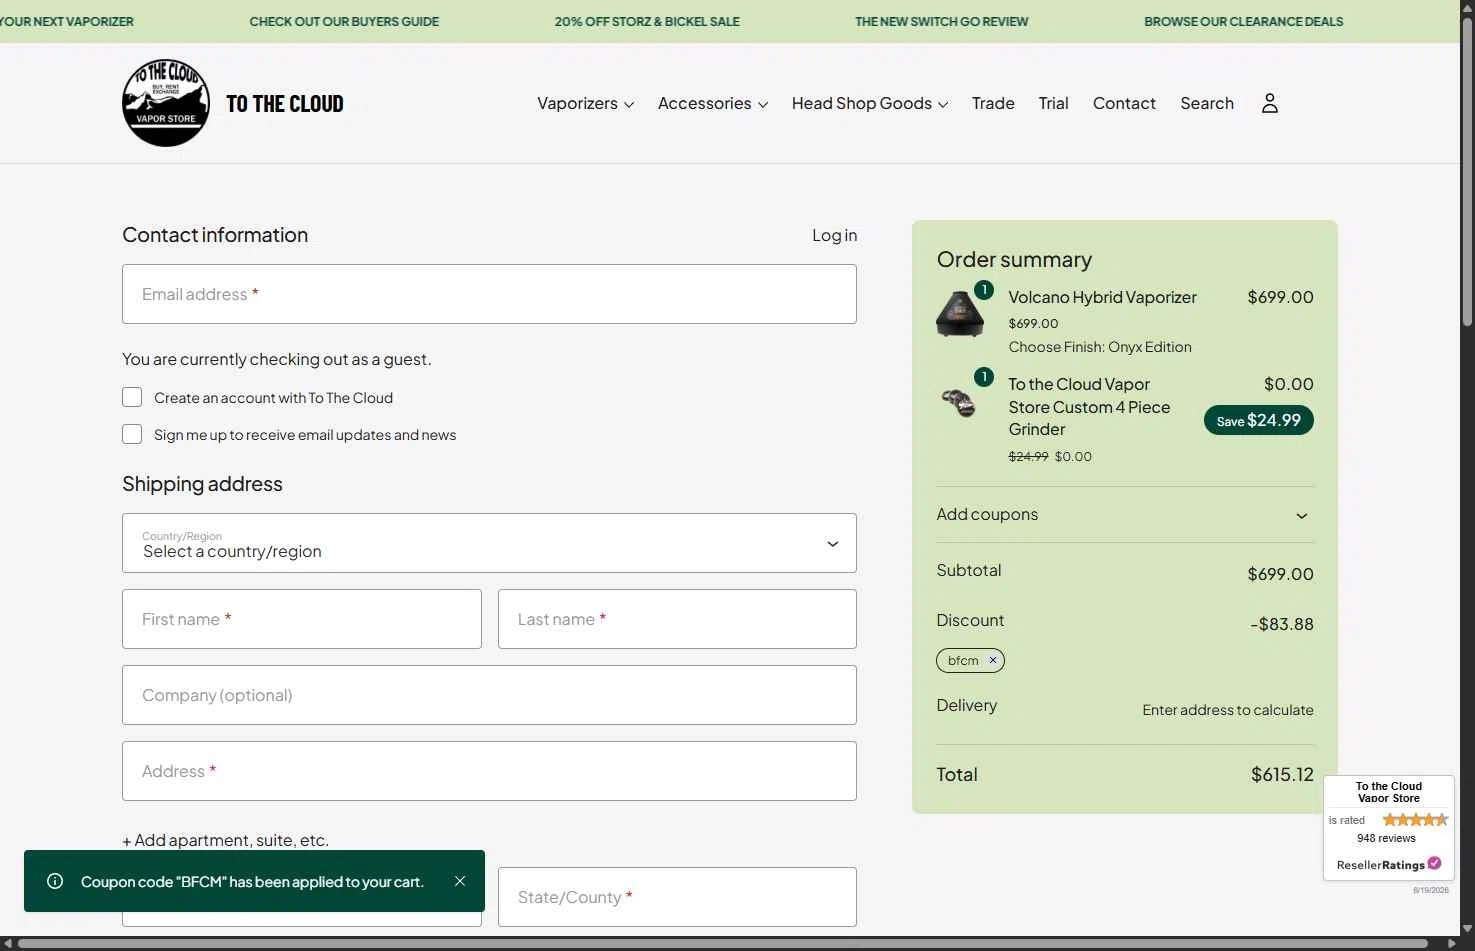Click the notification info icon
The image size is (1475, 951).
(x=55, y=881)
